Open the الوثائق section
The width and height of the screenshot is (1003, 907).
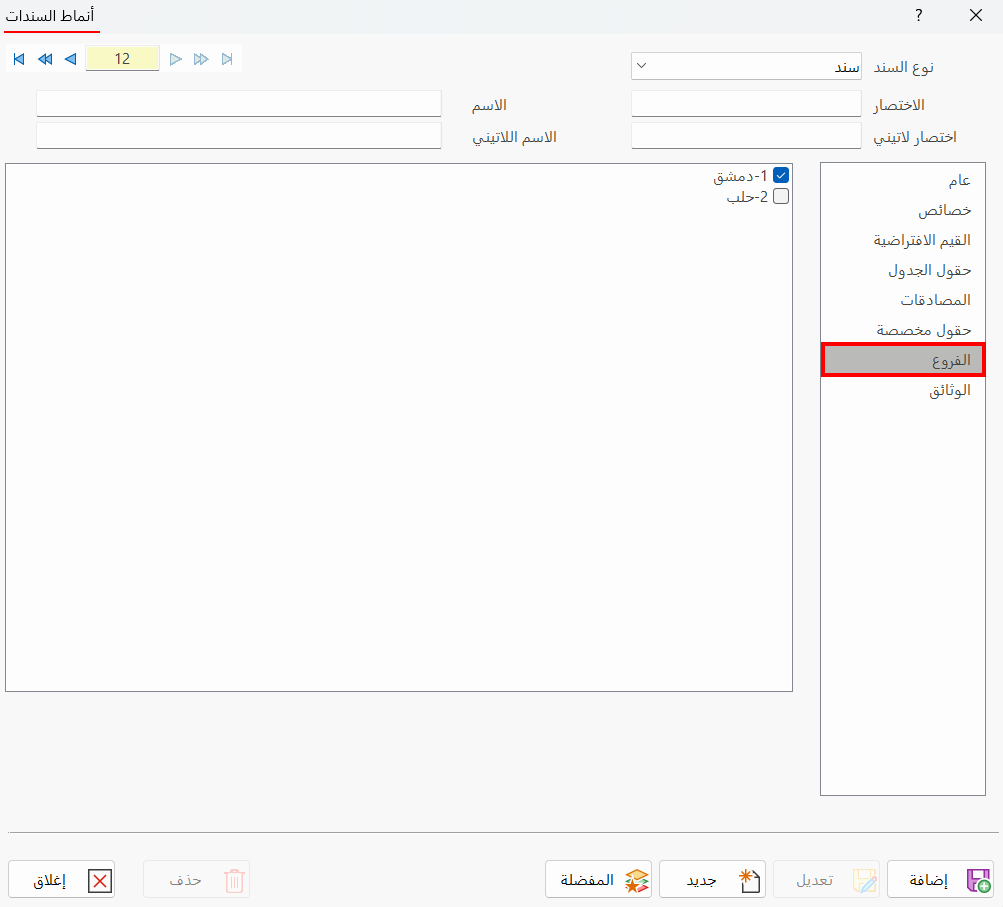pos(903,390)
